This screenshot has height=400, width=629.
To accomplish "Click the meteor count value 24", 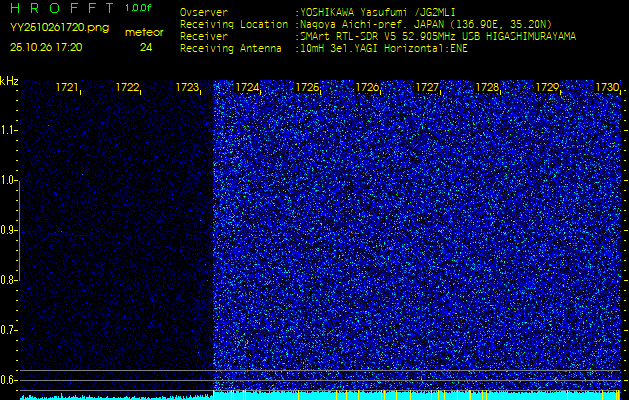I will pos(146,48).
